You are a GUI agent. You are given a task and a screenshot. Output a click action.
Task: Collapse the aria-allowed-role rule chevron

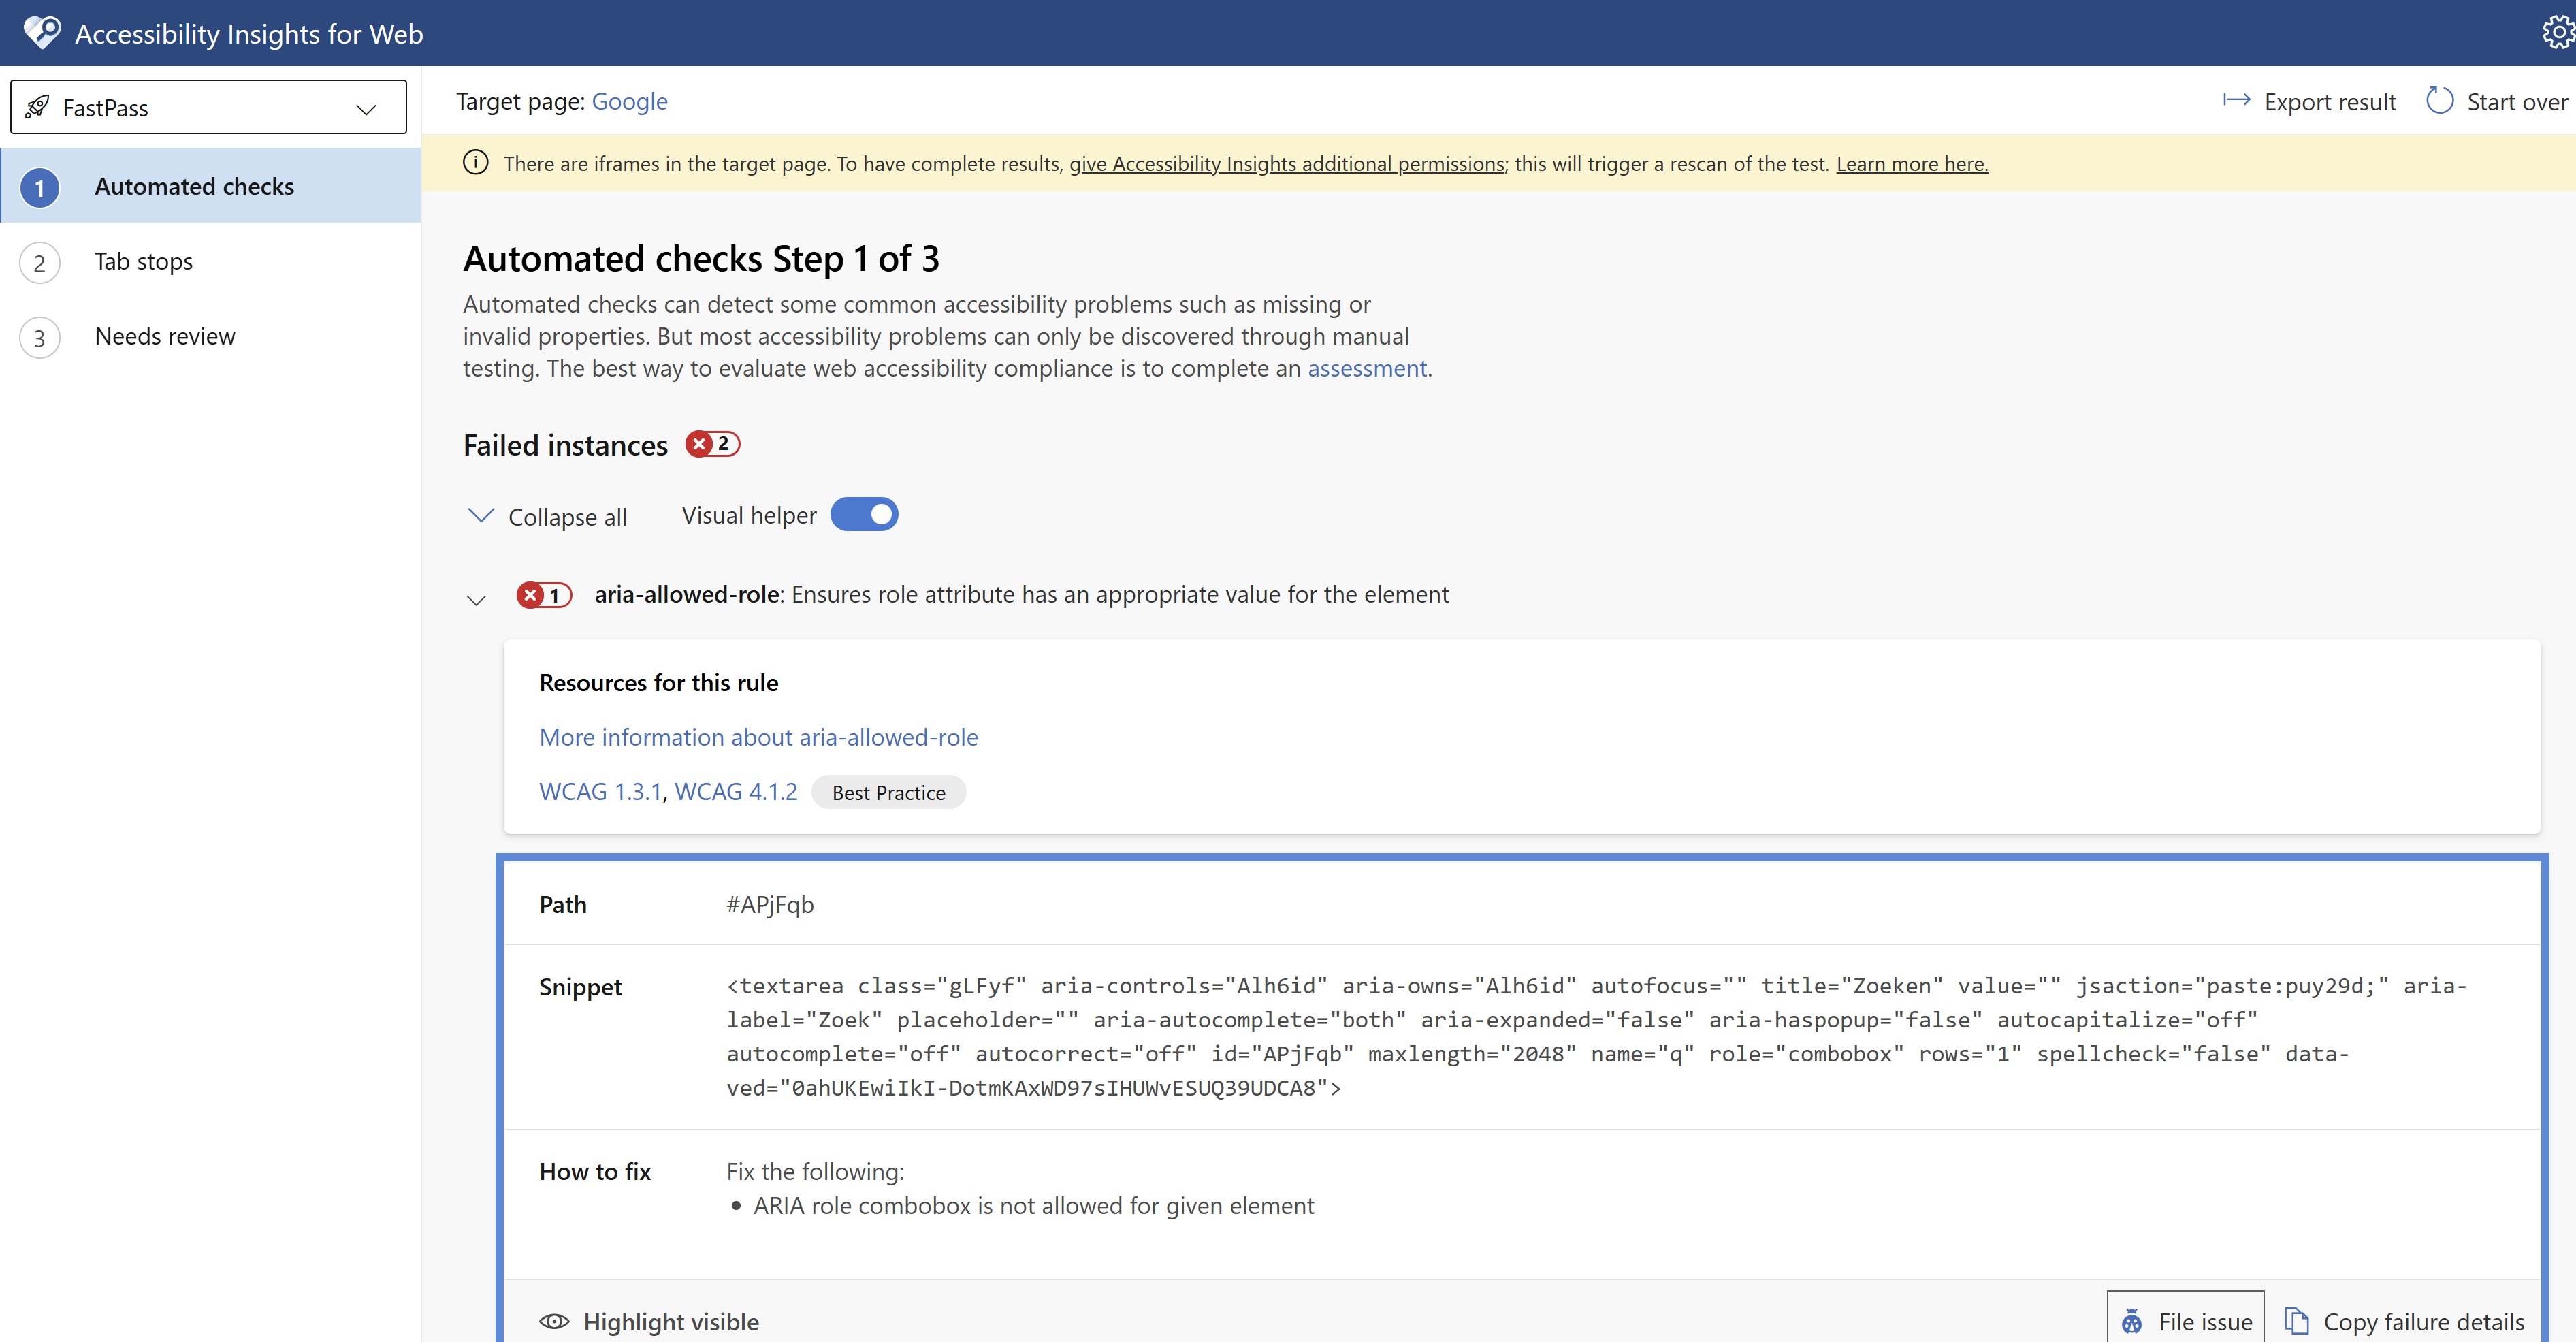click(476, 600)
